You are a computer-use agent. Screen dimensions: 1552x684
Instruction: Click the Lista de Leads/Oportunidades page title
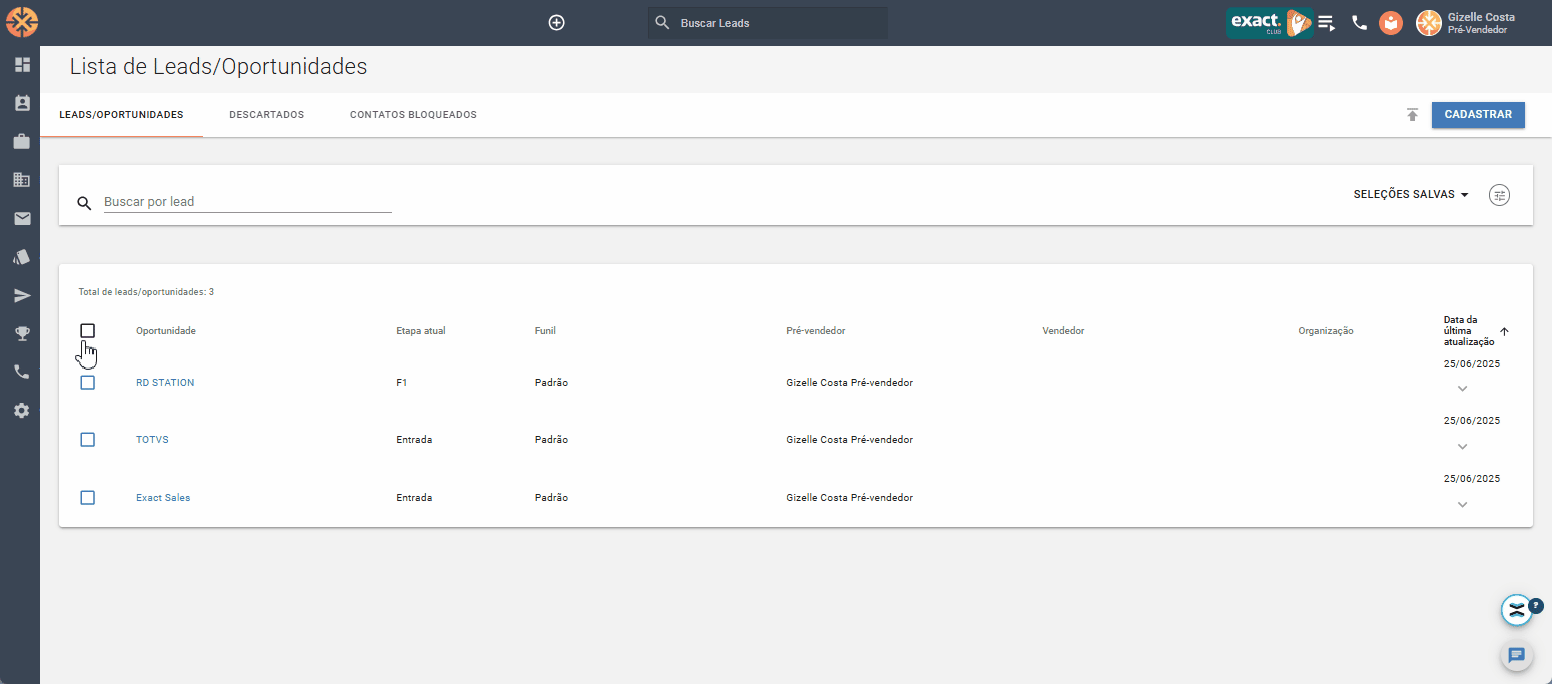click(x=218, y=67)
